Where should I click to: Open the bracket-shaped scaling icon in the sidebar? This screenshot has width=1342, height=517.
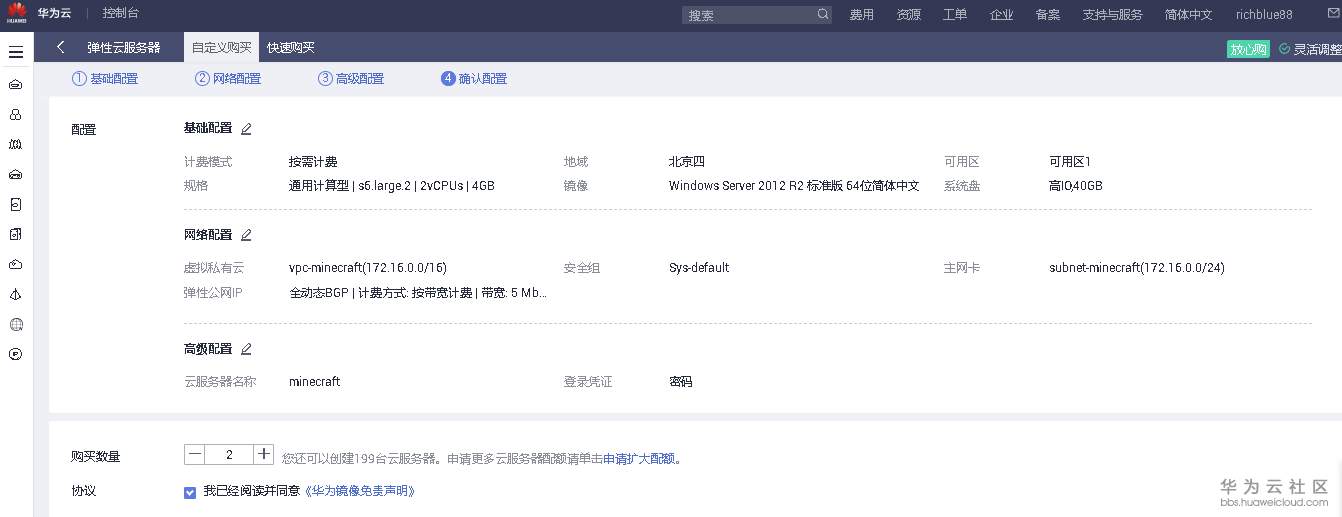click(16, 145)
